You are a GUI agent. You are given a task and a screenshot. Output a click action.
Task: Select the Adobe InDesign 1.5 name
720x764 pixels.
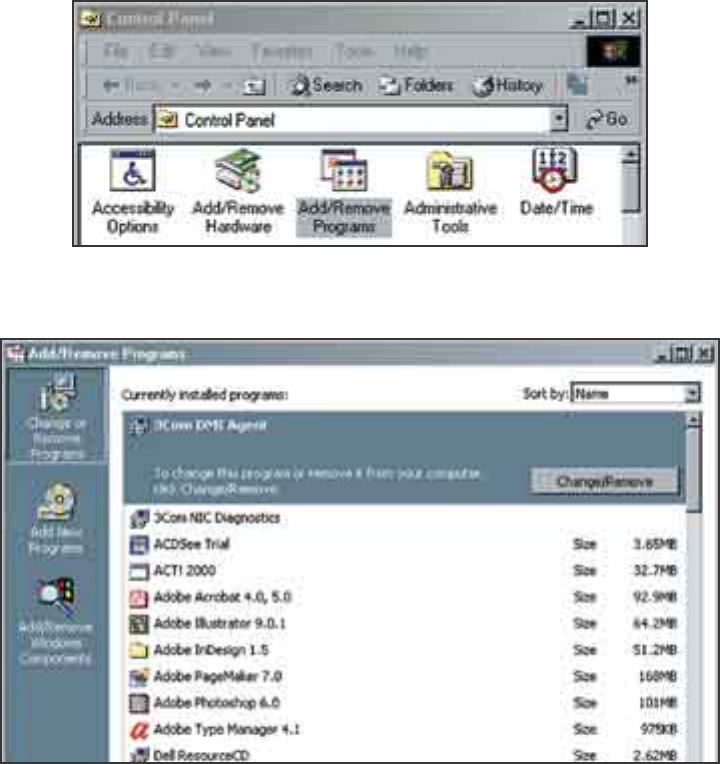click(210, 649)
